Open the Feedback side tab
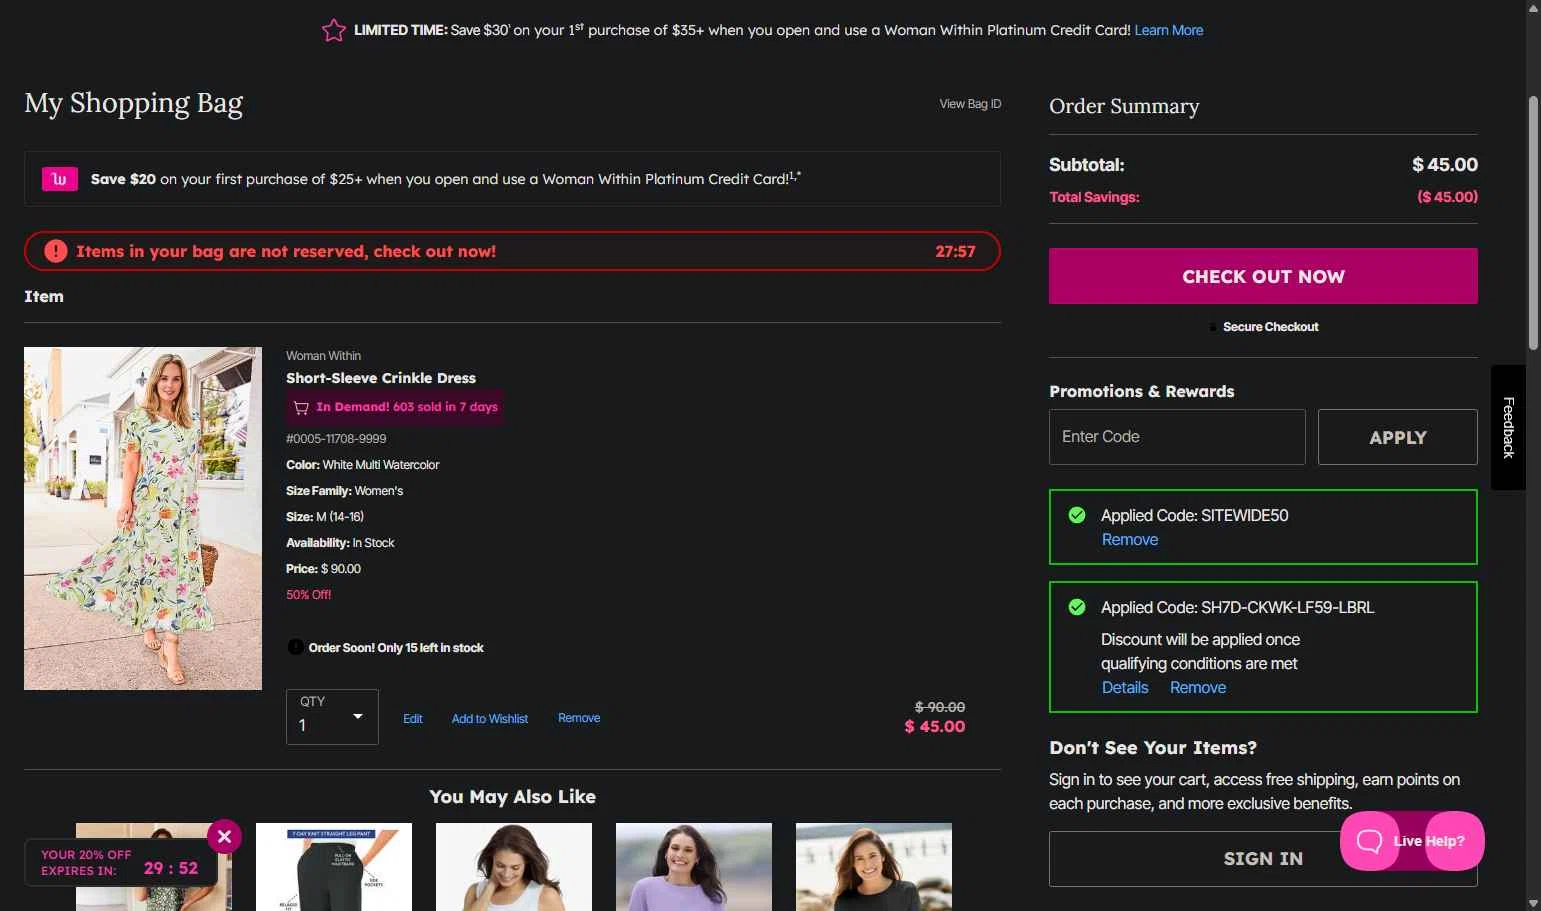Viewport: 1541px width, 911px height. click(1508, 428)
